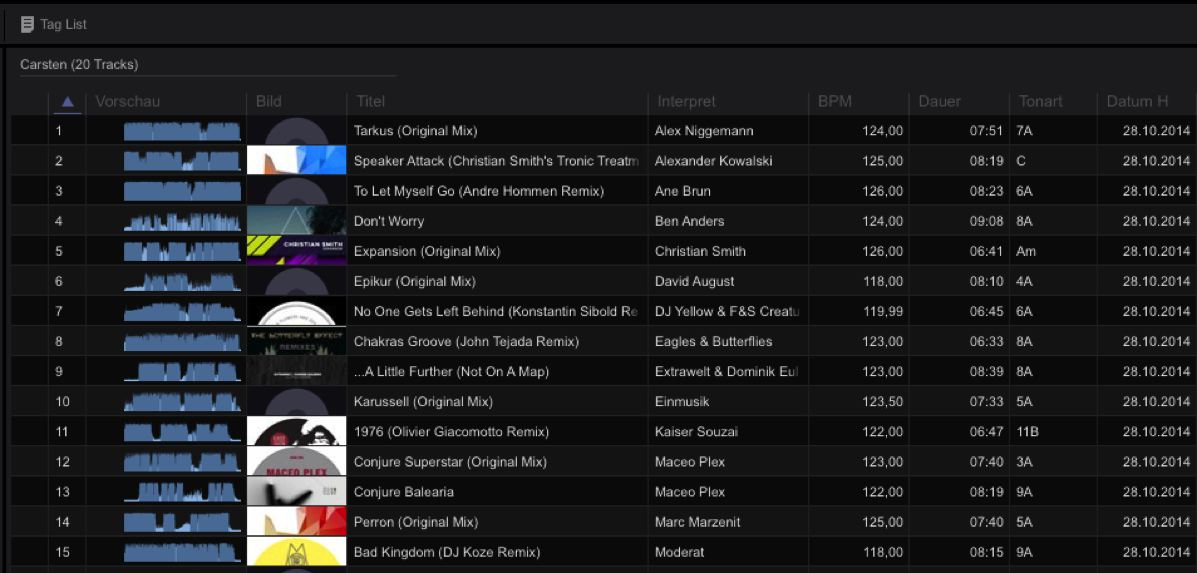Image resolution: width=1197 pixels, height=573 pixels.
Task: Select the Christian Smith Expansion cover art
Action: 296,251
